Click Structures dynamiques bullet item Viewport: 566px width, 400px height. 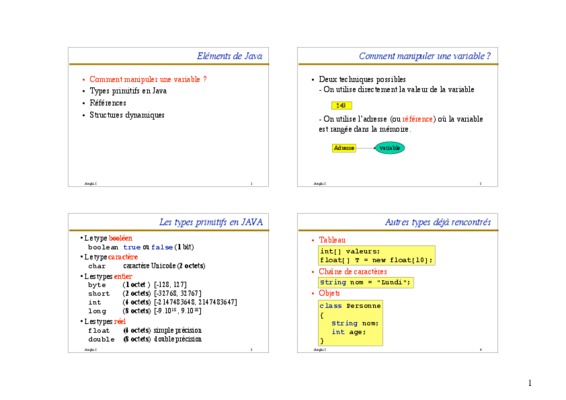[x=127, y=115]
